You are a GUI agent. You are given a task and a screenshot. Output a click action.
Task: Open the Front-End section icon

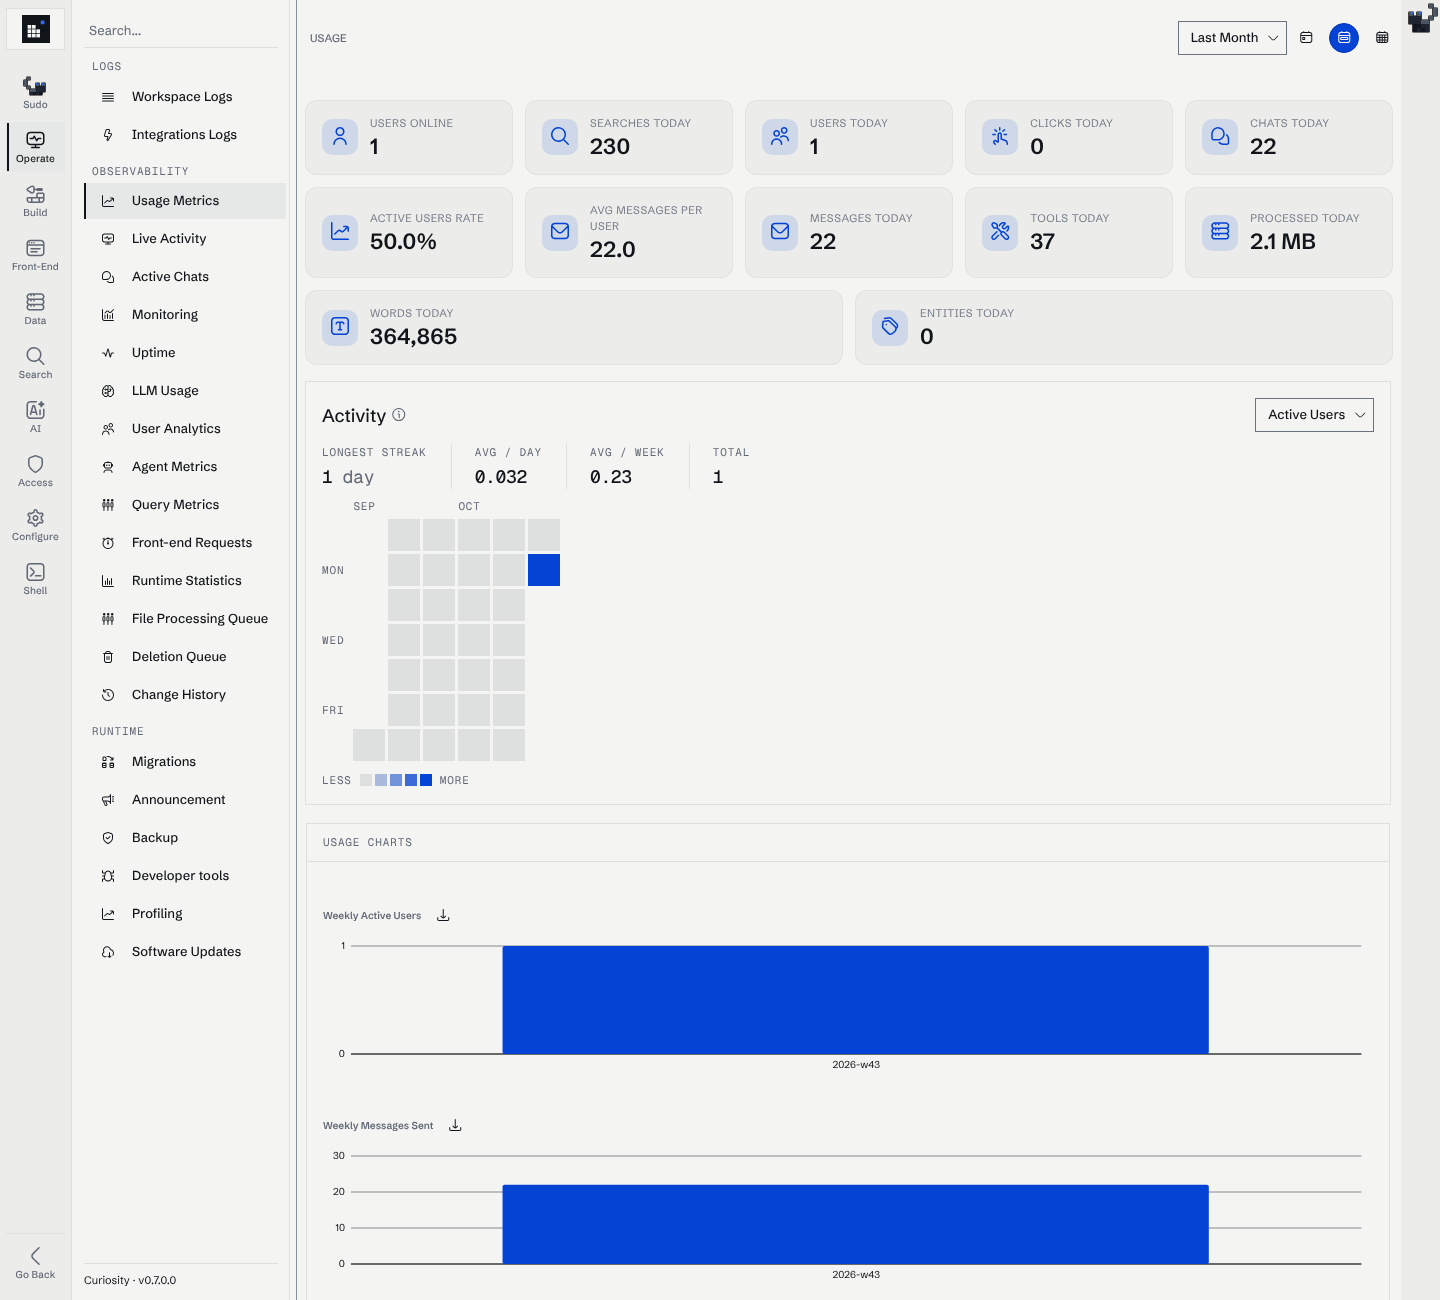pos(35,254)
